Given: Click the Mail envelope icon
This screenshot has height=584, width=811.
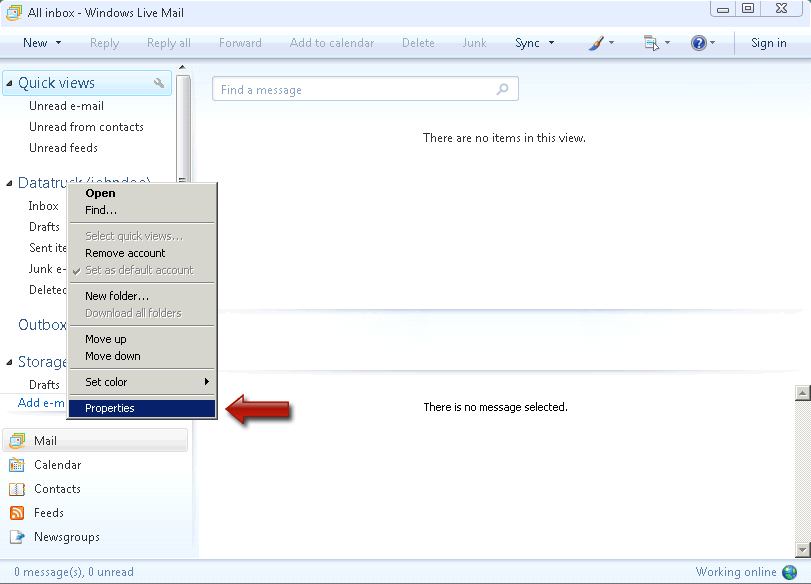Looking at the screenshot, I should (17, 440).
